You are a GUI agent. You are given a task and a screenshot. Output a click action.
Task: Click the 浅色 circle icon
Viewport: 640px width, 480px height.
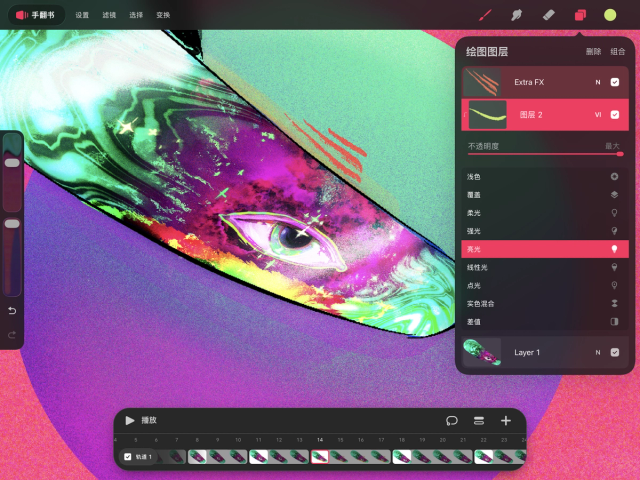(614, 176)
